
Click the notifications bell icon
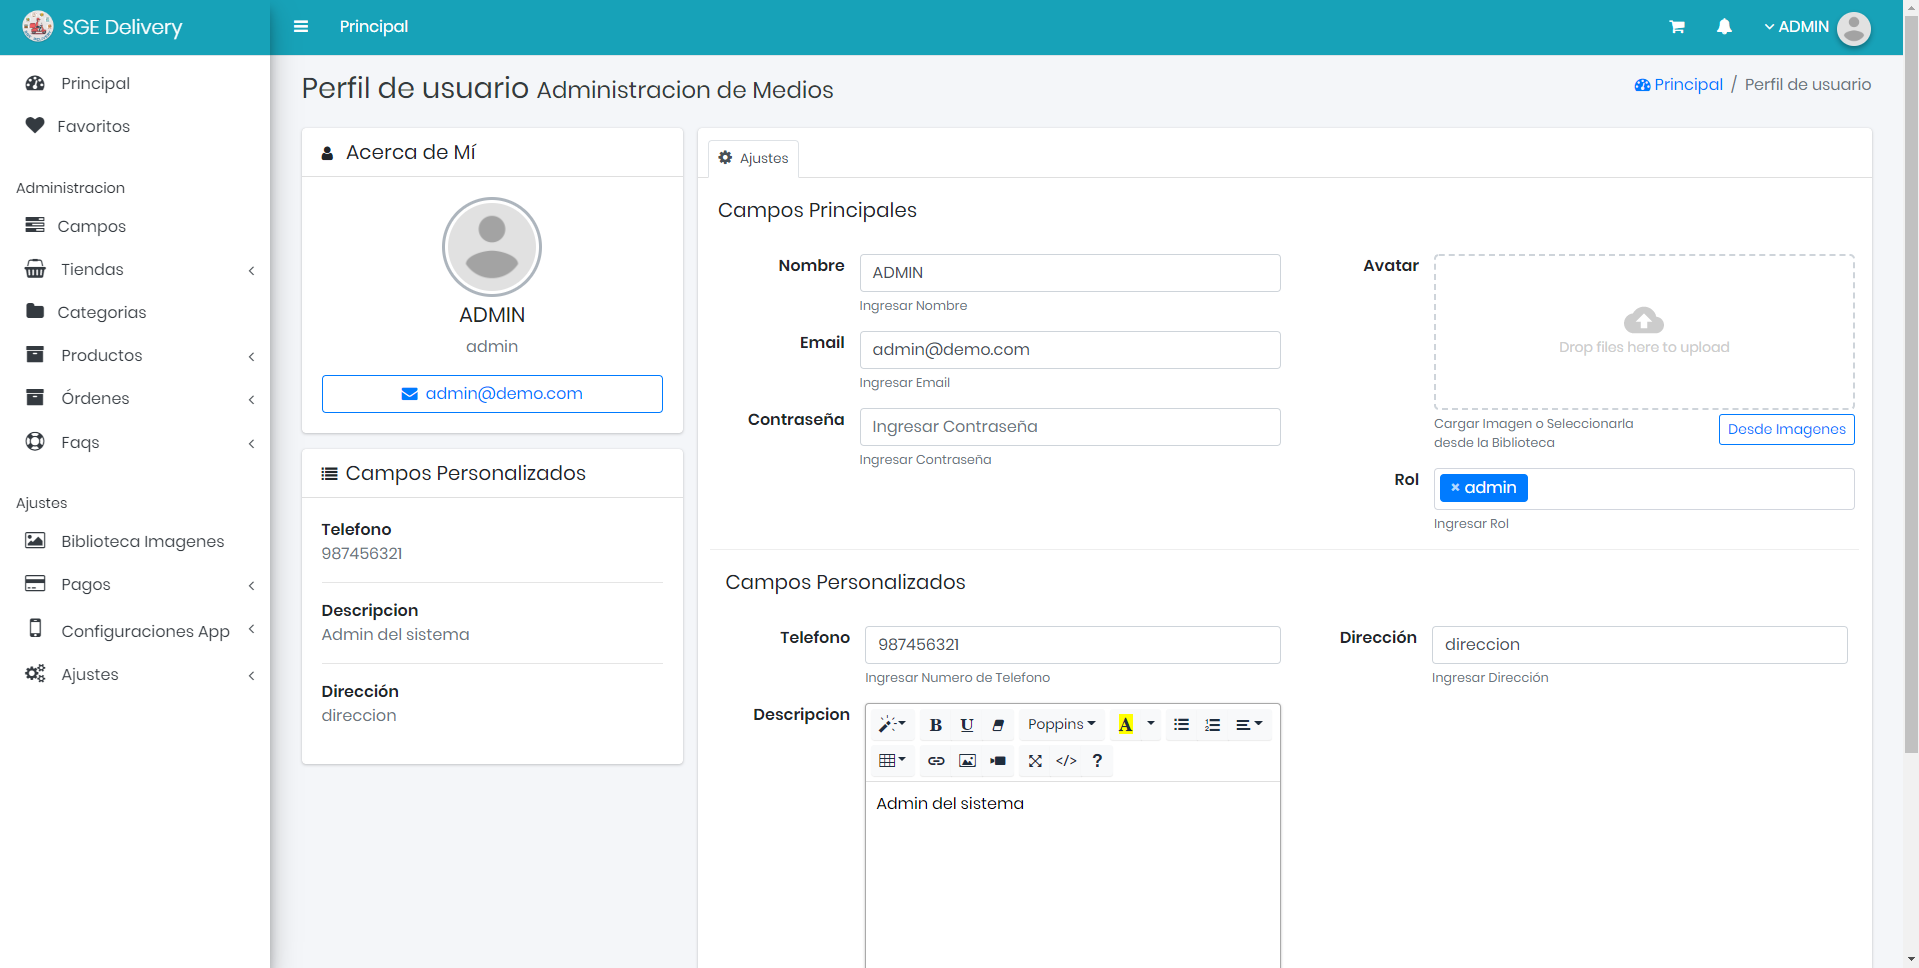1724,27
